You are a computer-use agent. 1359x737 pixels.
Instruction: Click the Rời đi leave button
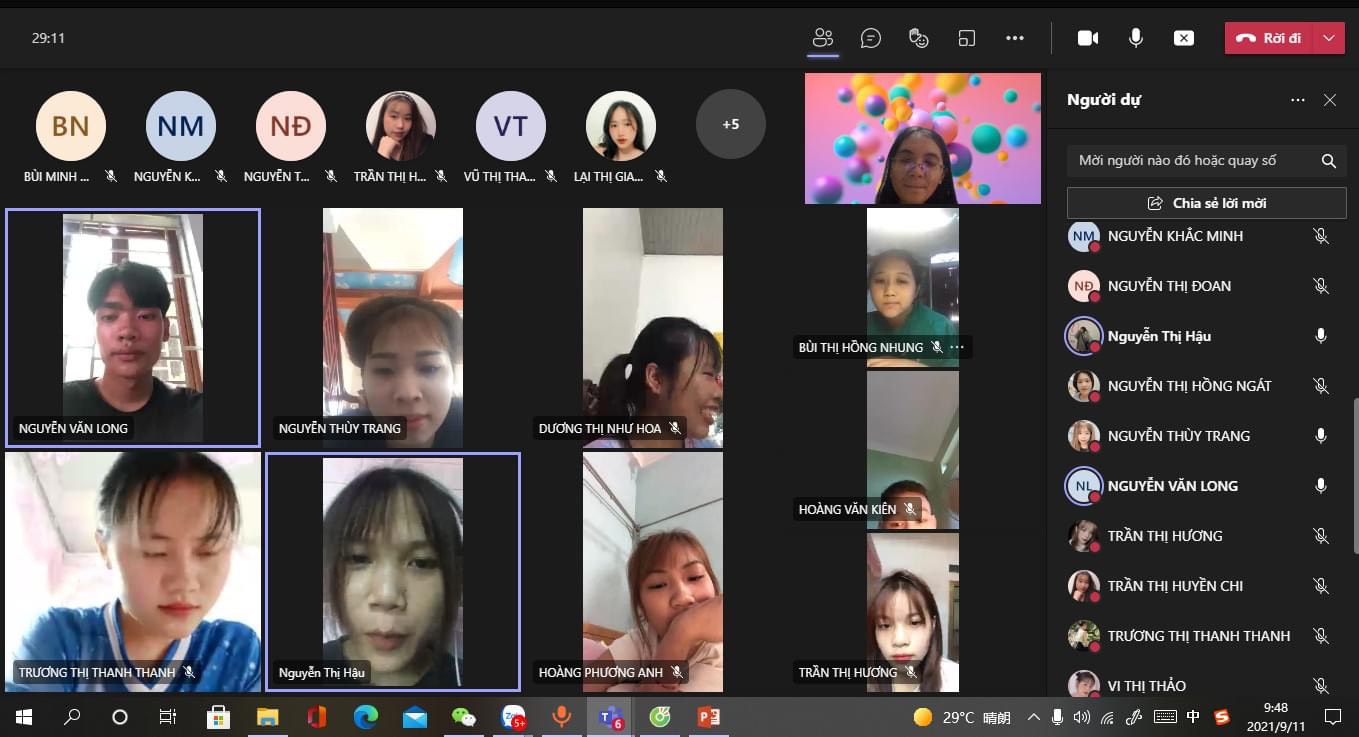point(1270,38)
